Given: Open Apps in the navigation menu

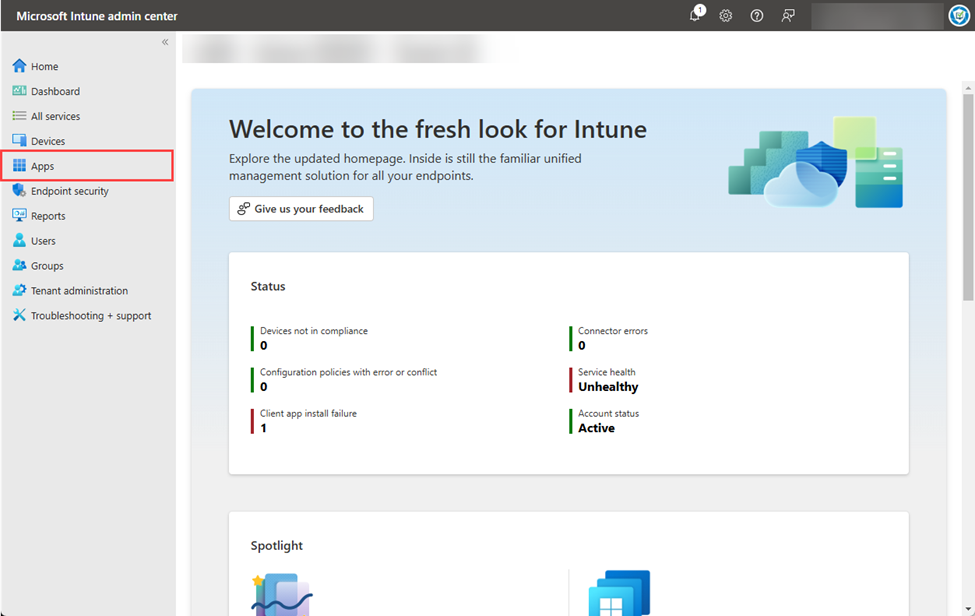Looking at the screenshot, I should pyautogui.click(x=43, y=166).
